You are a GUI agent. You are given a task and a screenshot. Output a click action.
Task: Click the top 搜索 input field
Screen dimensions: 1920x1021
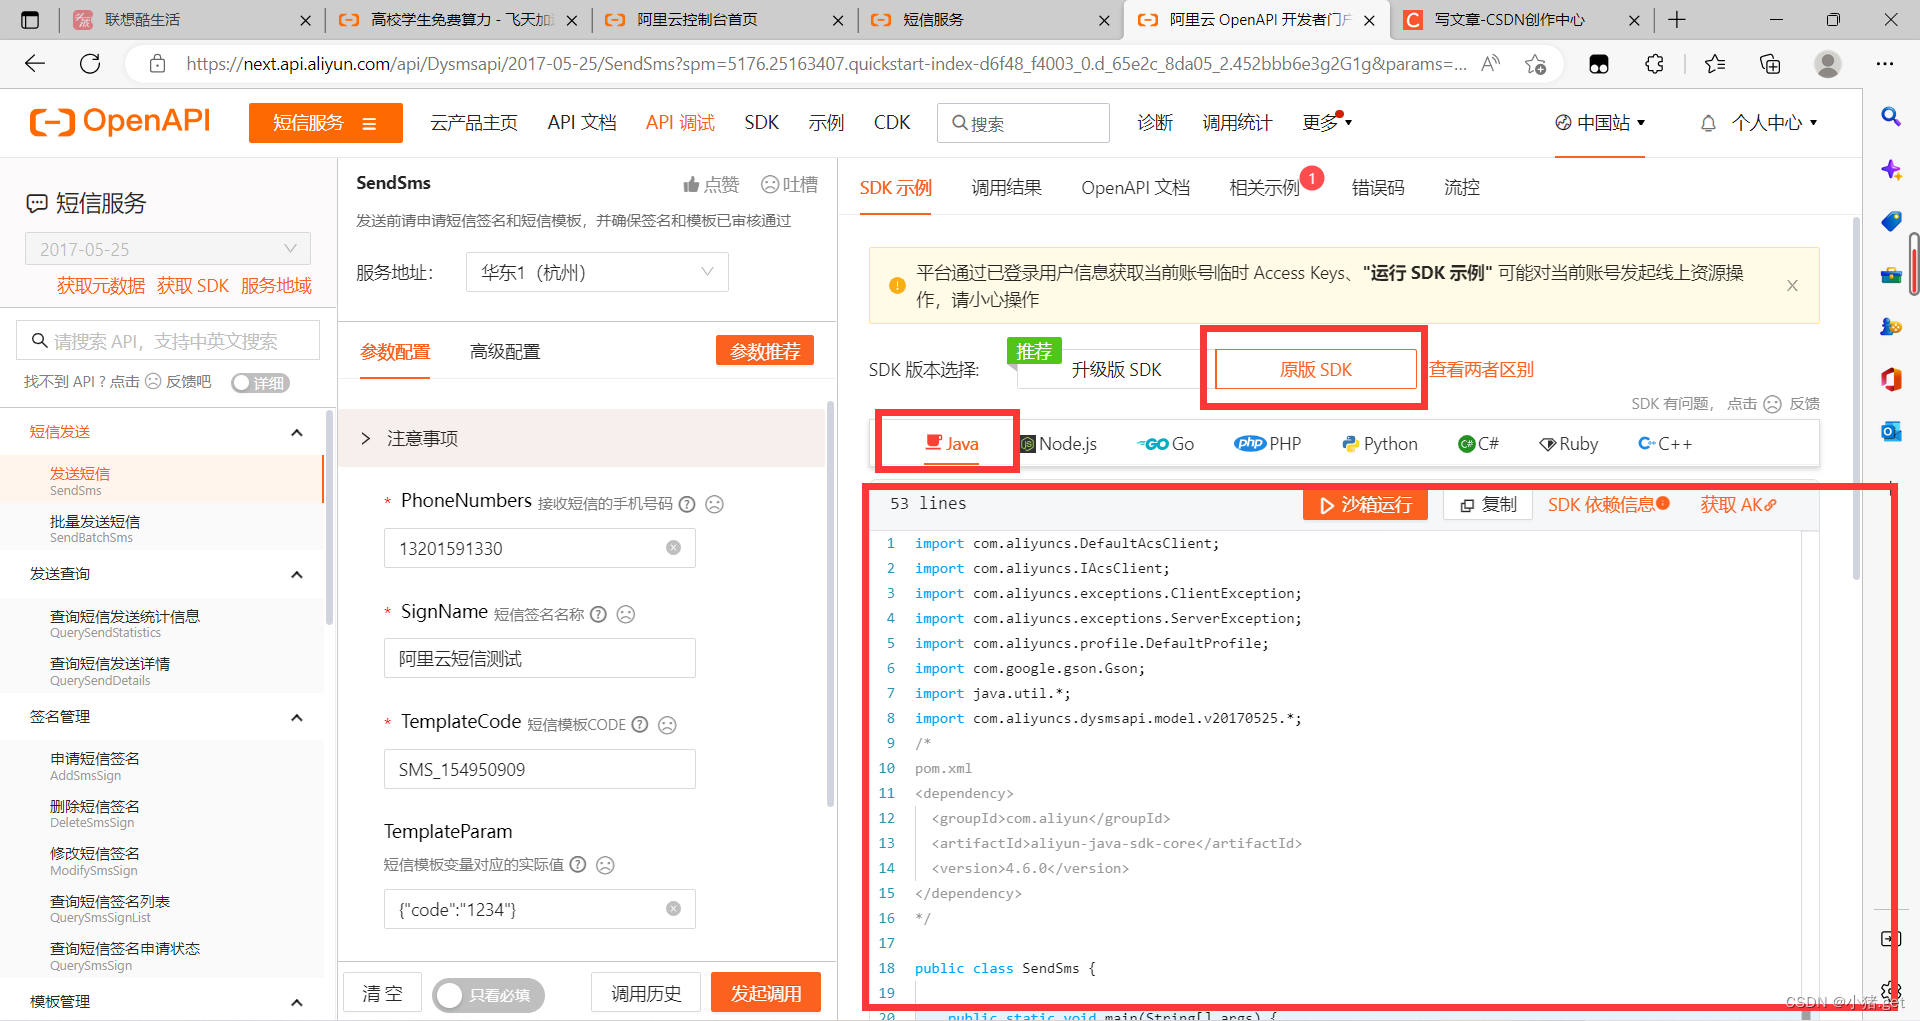[x=1023, y=123]
